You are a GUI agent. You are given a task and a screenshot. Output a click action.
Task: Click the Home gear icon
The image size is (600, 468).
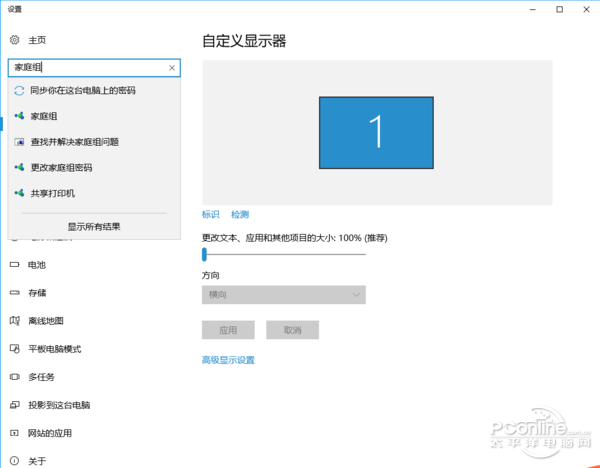coord(14,40)
